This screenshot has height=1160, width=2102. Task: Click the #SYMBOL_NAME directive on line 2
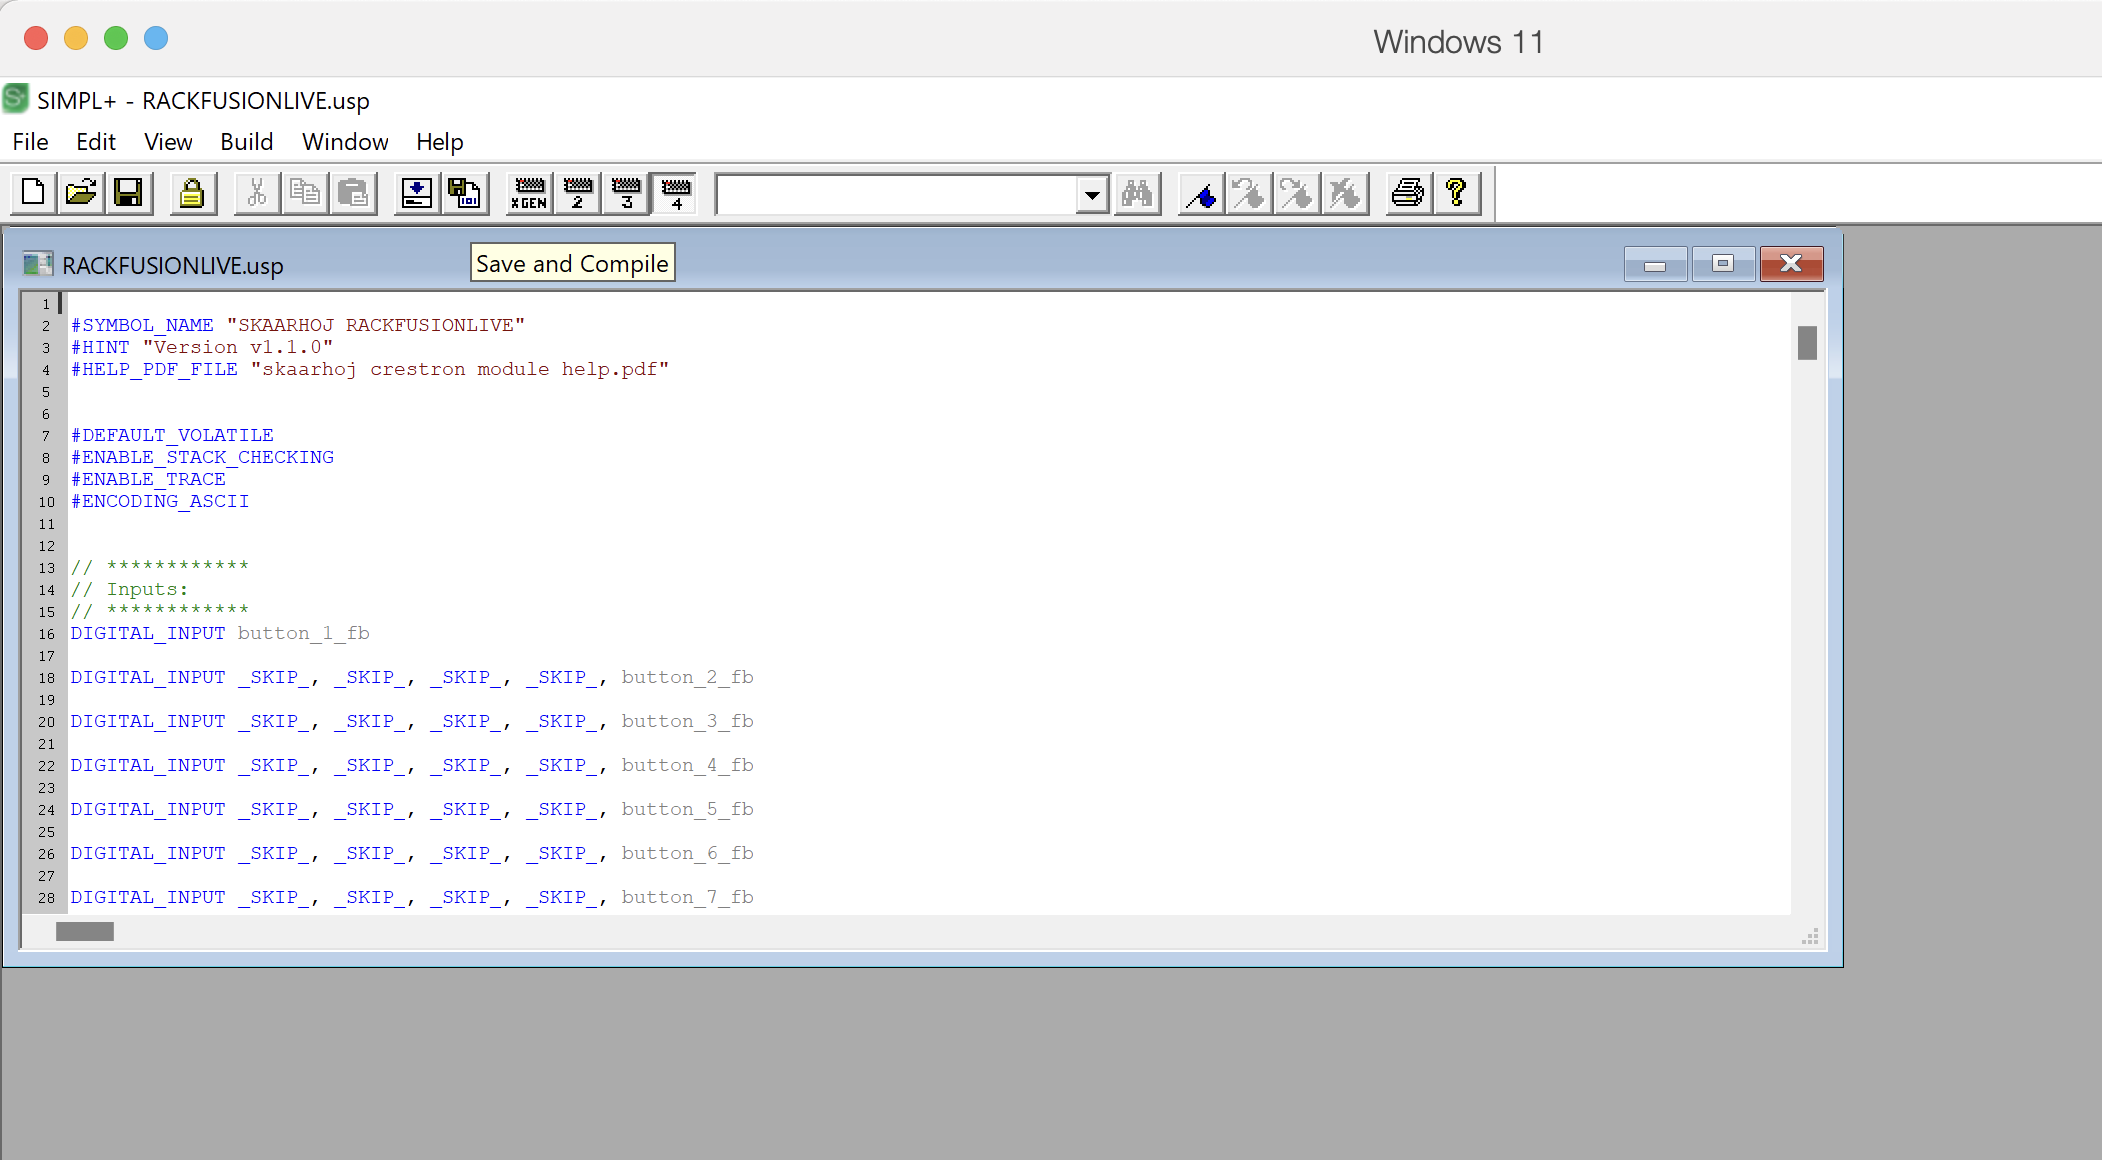pos(142,325)
